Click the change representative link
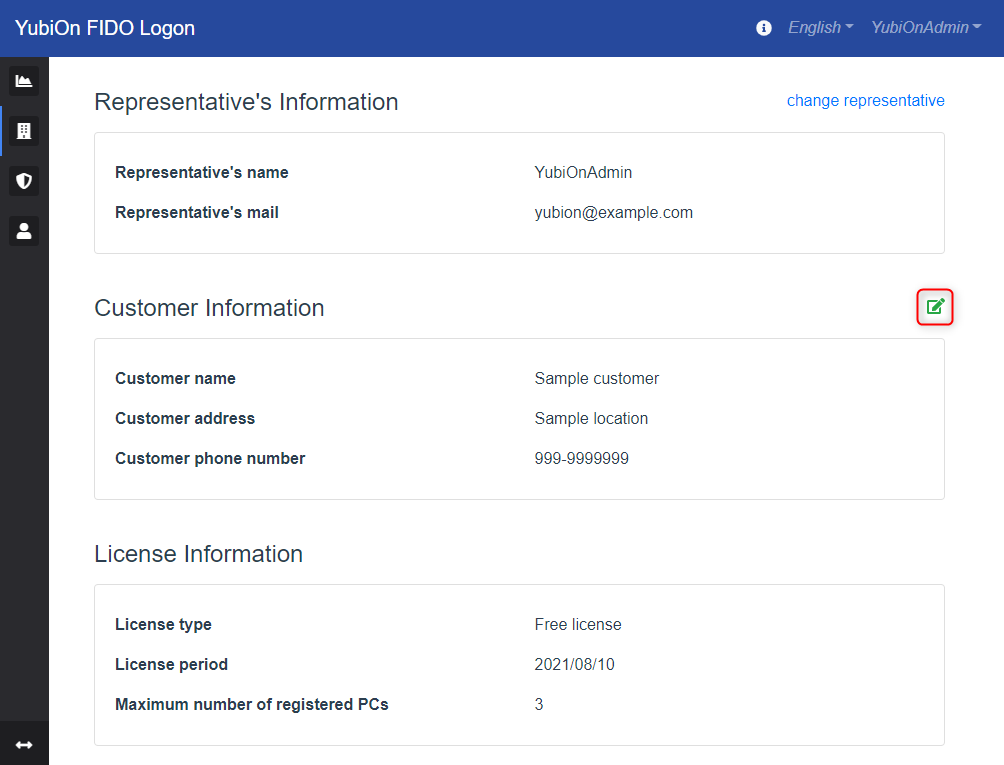 865,101
